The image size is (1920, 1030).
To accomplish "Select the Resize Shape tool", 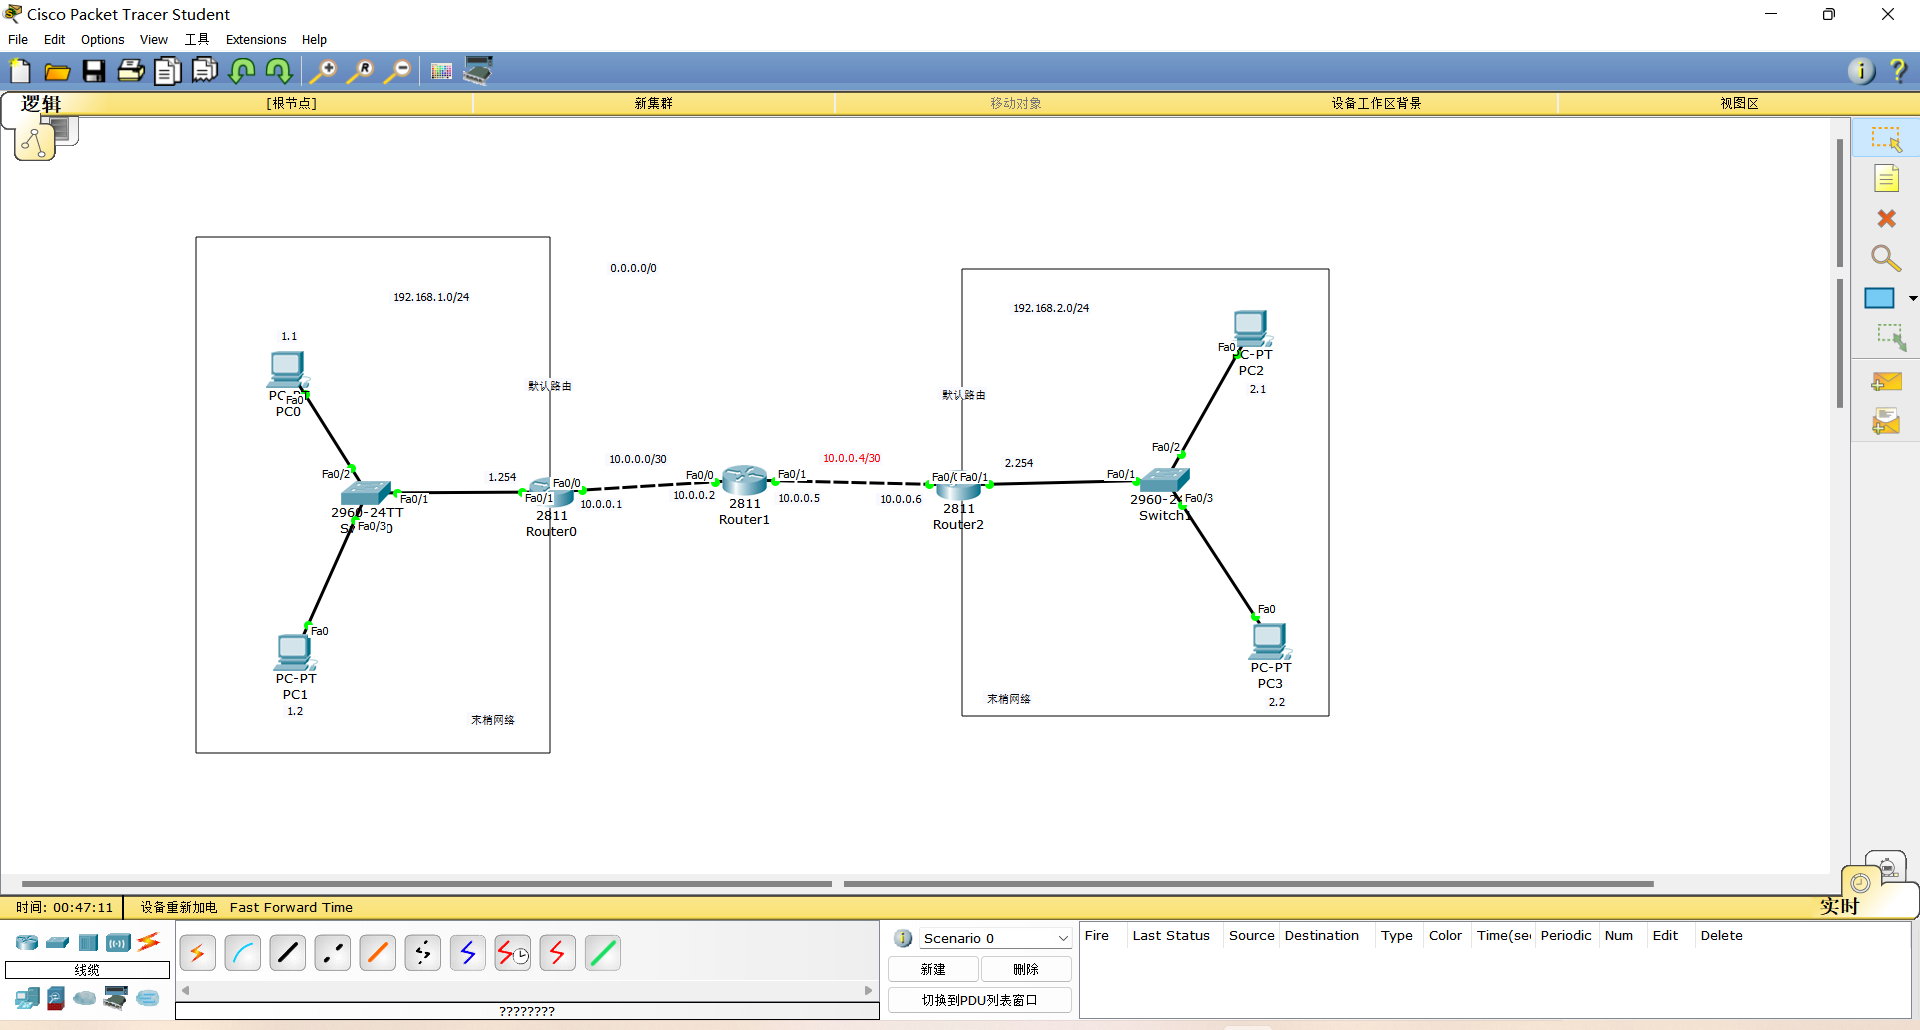I will [x=1891, y=338].
